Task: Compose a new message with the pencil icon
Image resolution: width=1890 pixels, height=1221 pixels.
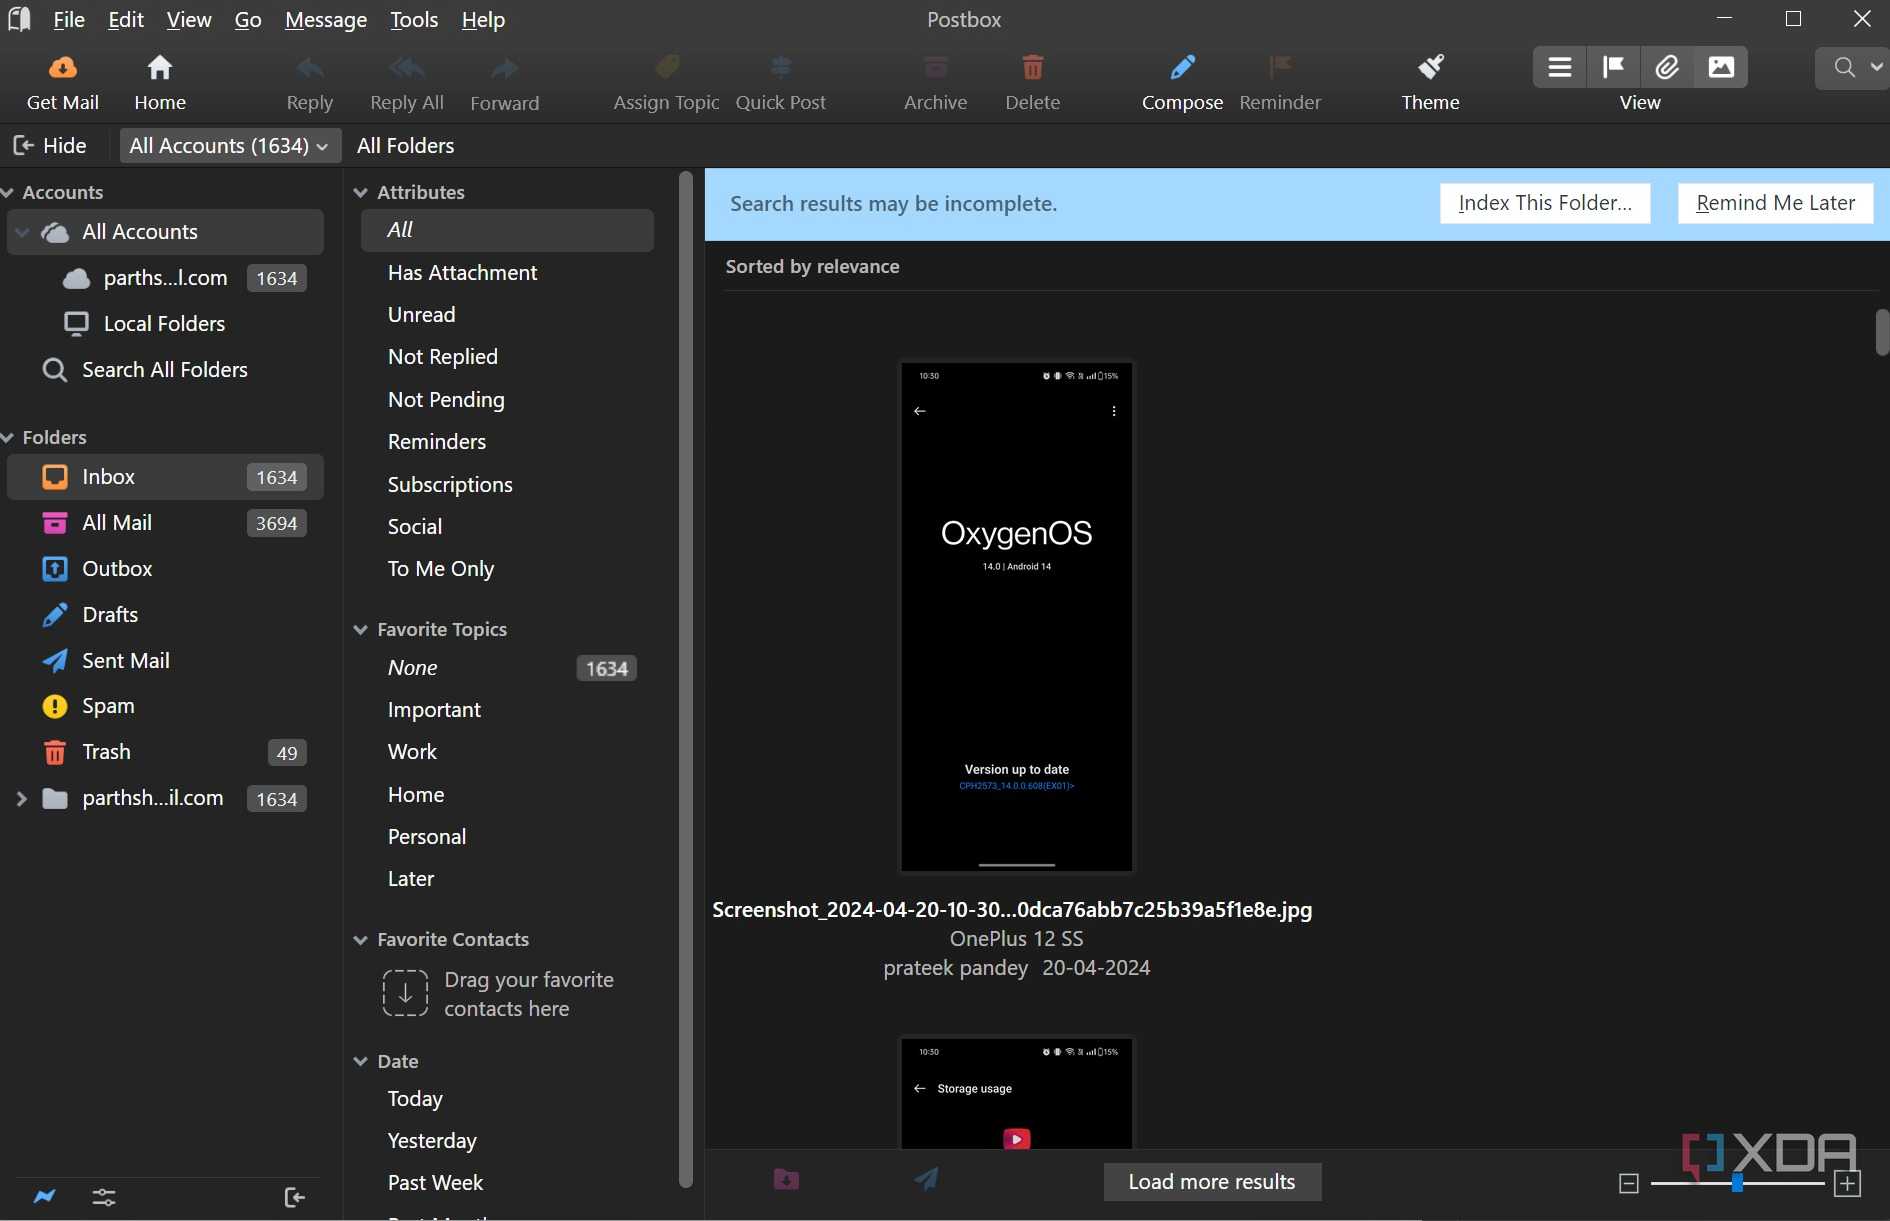Action: coord(1183,67)
